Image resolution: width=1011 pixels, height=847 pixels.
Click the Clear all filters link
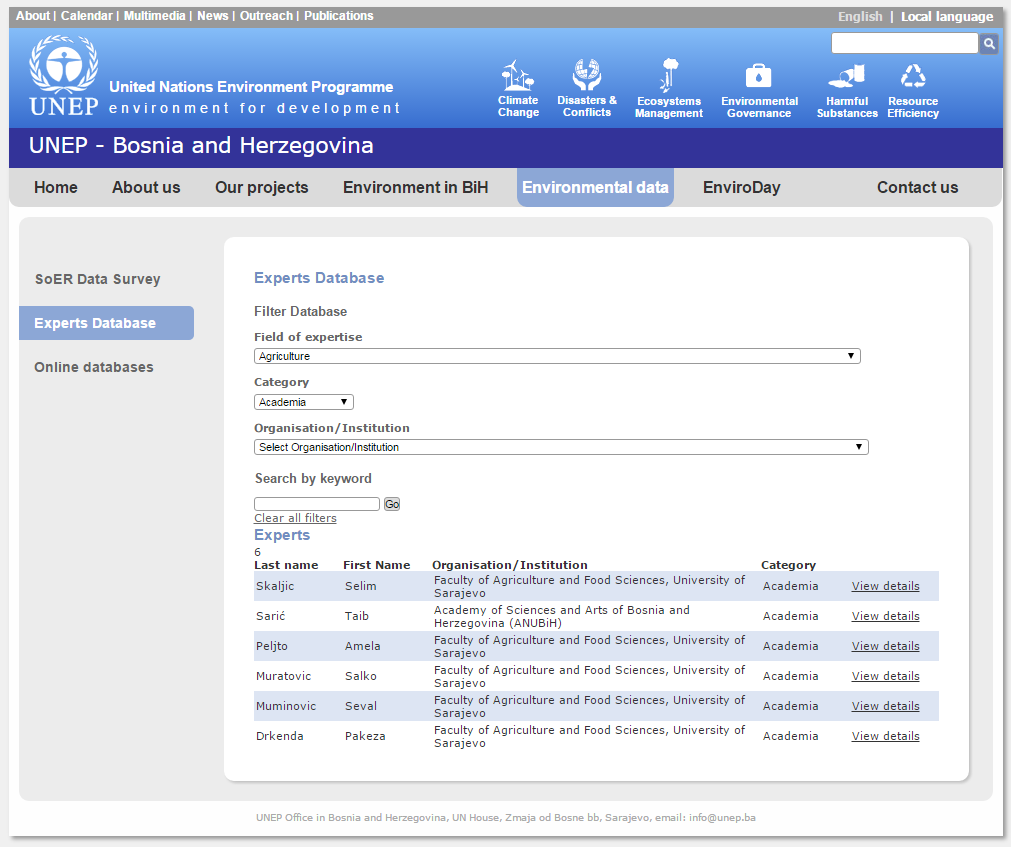click(295, 518)
